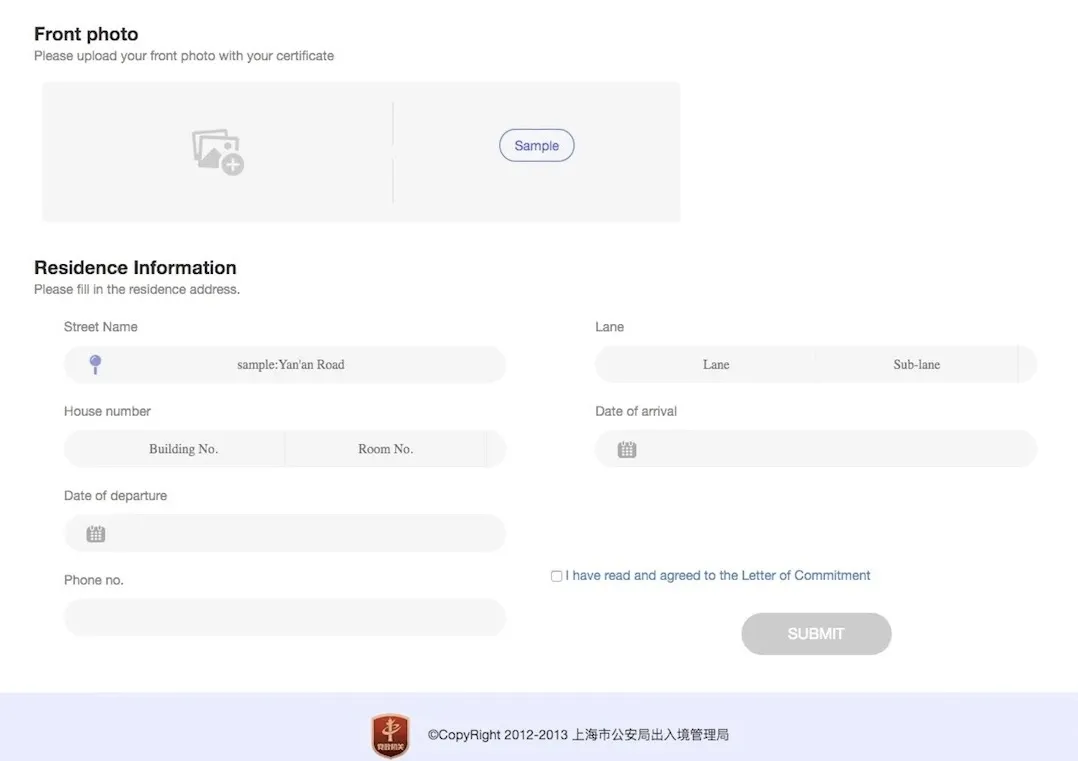View the Sample front photo

[x=536, y=146]
